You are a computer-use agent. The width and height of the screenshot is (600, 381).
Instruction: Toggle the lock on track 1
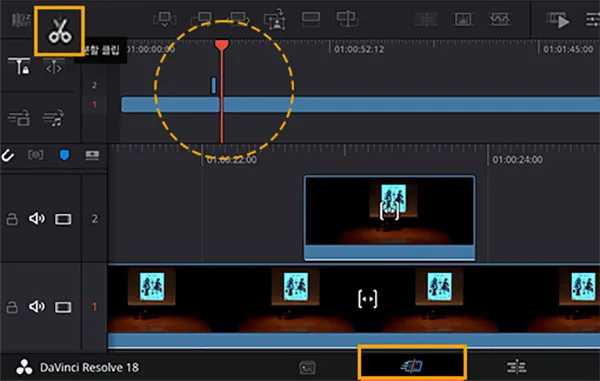(12, 307)
